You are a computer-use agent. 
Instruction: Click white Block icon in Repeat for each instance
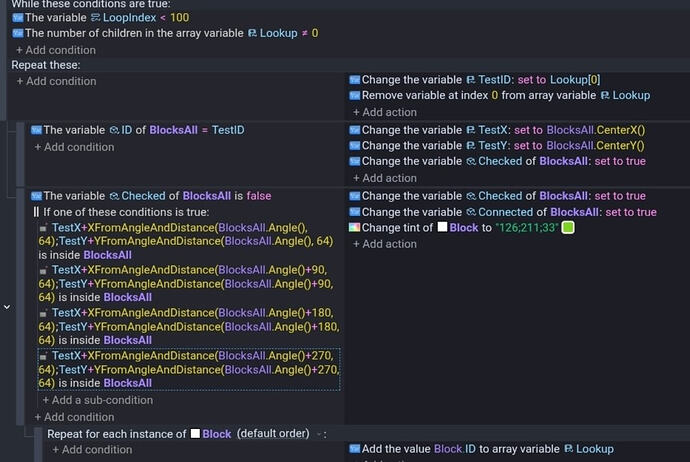195,434
